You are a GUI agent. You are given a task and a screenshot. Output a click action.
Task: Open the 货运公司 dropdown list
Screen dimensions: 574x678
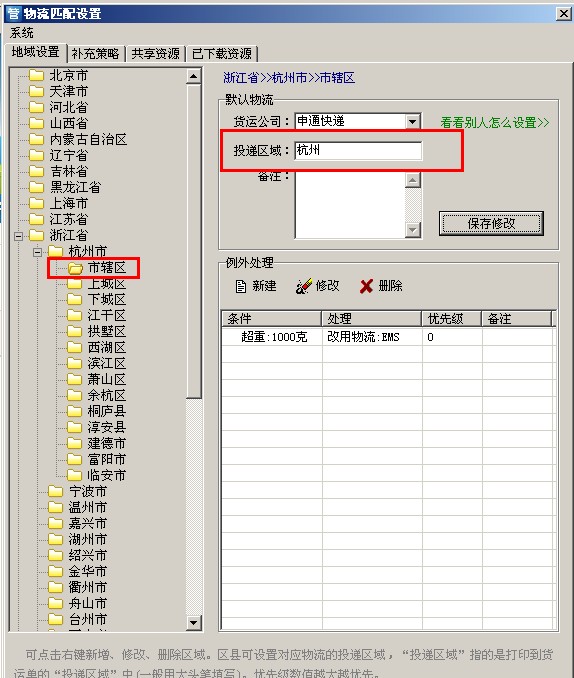tap(413, 121)
